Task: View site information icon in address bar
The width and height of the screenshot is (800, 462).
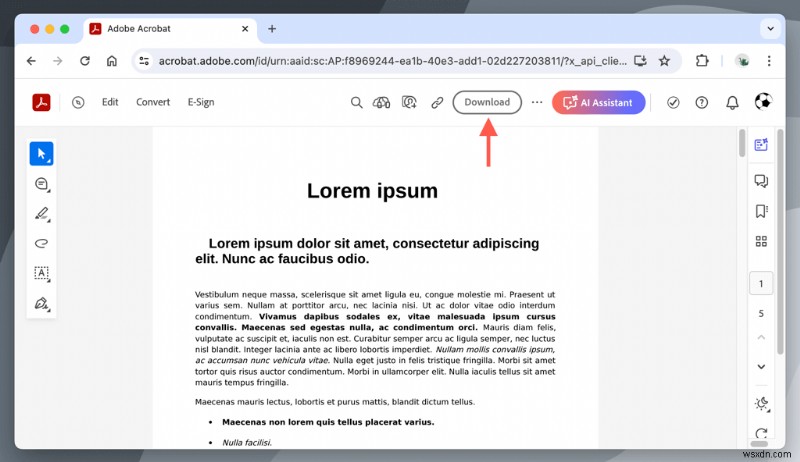Action: tap(144, 61)
